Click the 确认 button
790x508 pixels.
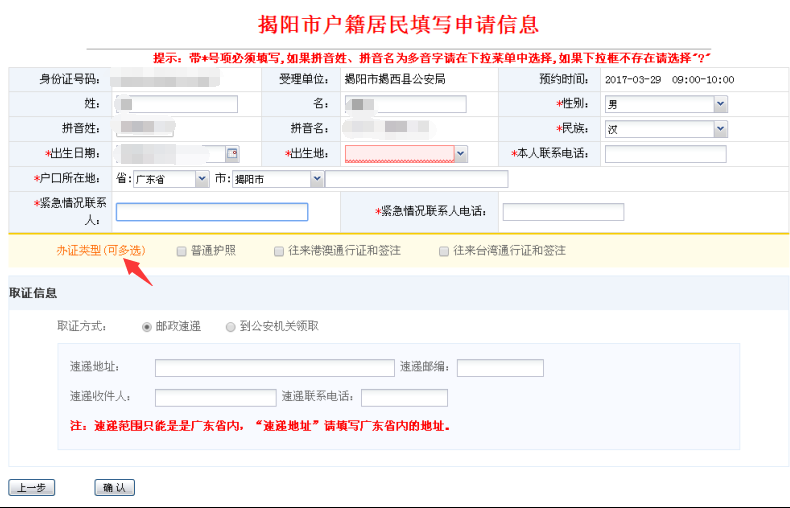point(114,488)
